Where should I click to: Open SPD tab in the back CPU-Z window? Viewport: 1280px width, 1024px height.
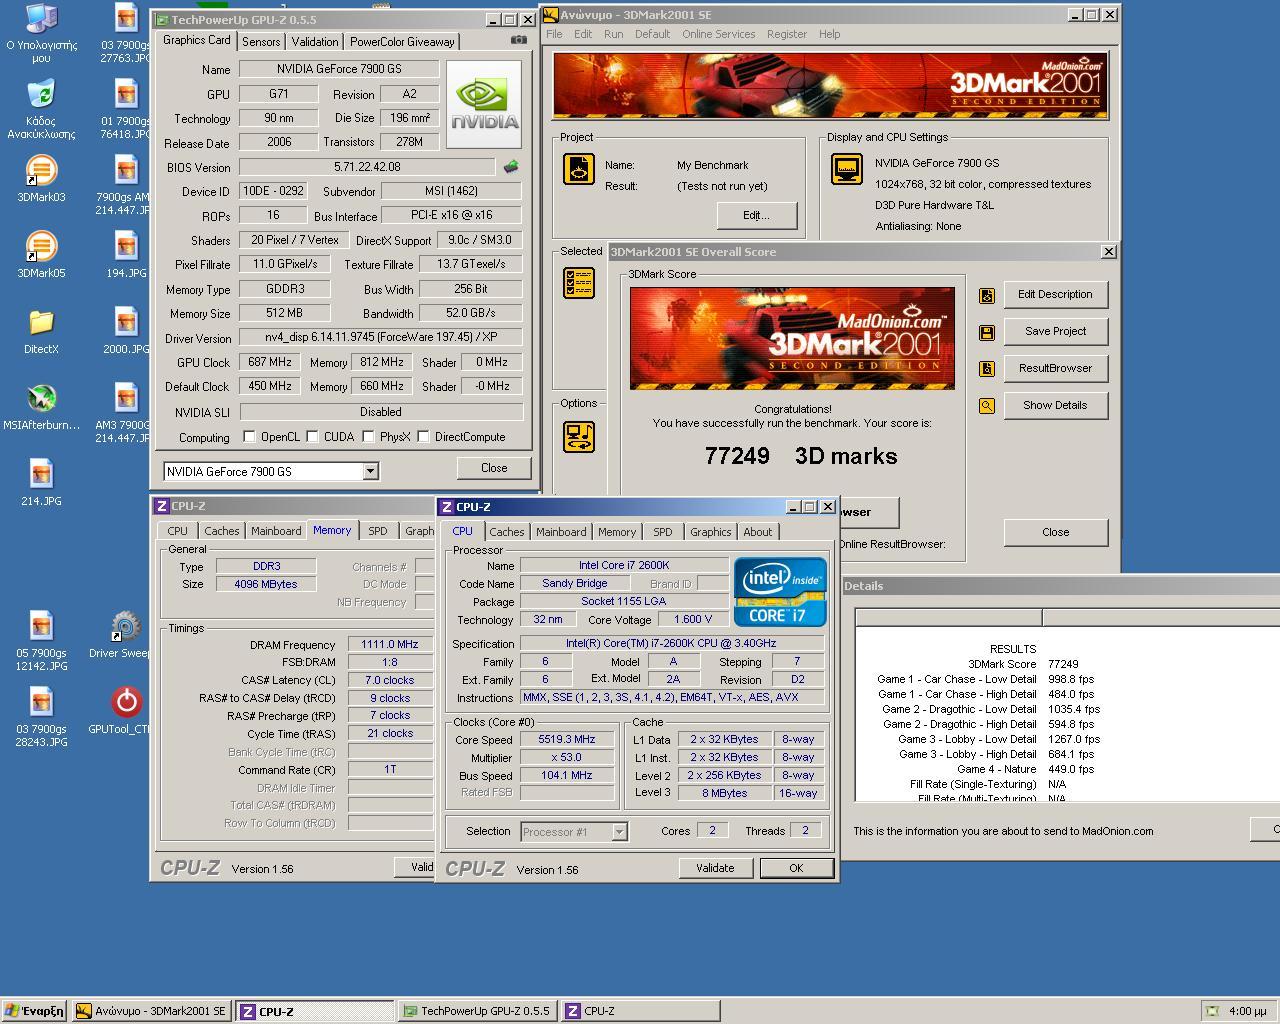click(377, 531)
